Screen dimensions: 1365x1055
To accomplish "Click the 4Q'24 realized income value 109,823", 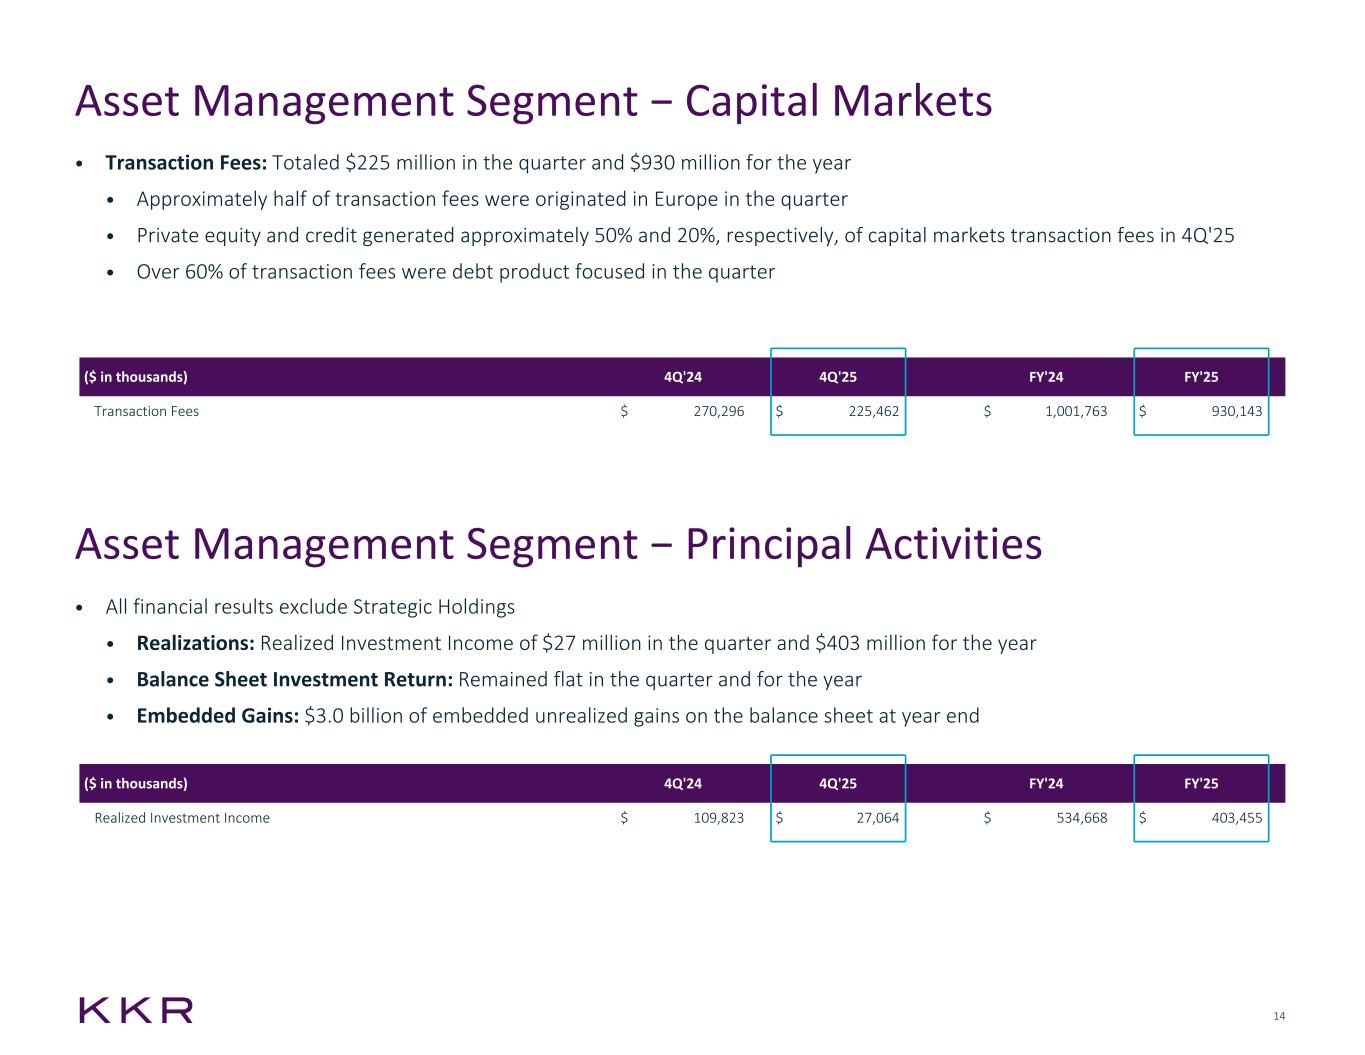I will click(x=718, y=818).
